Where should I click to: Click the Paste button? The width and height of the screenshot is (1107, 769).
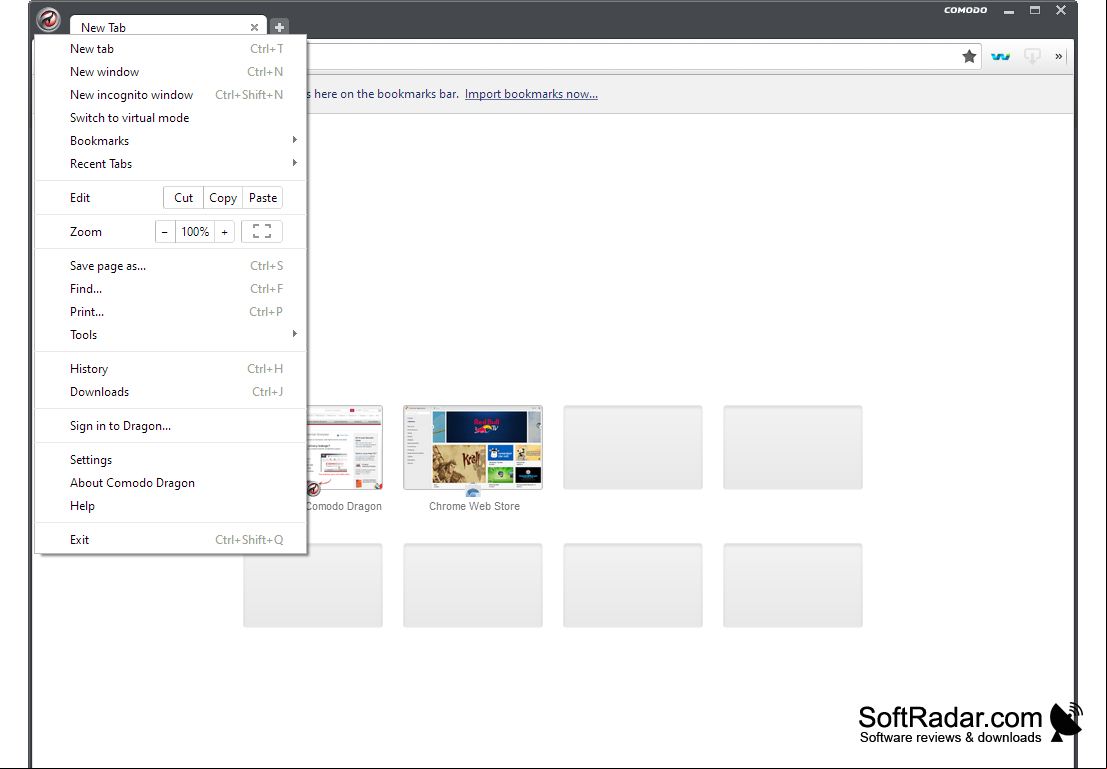point(263,198)
